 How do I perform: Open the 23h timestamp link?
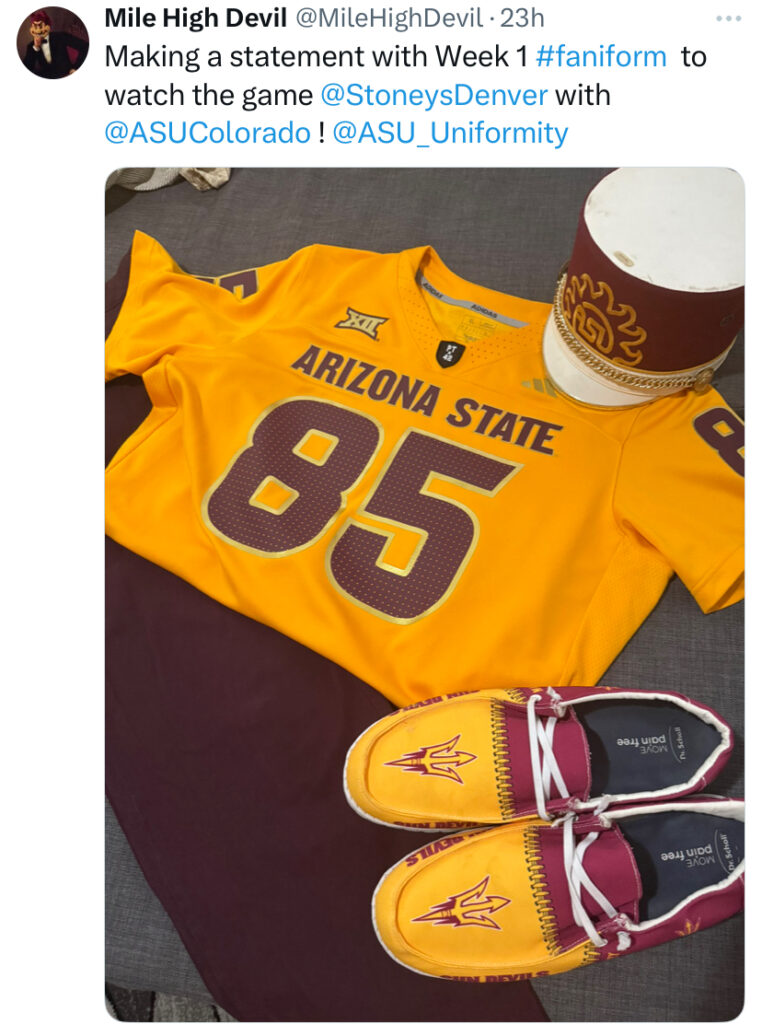522,18
